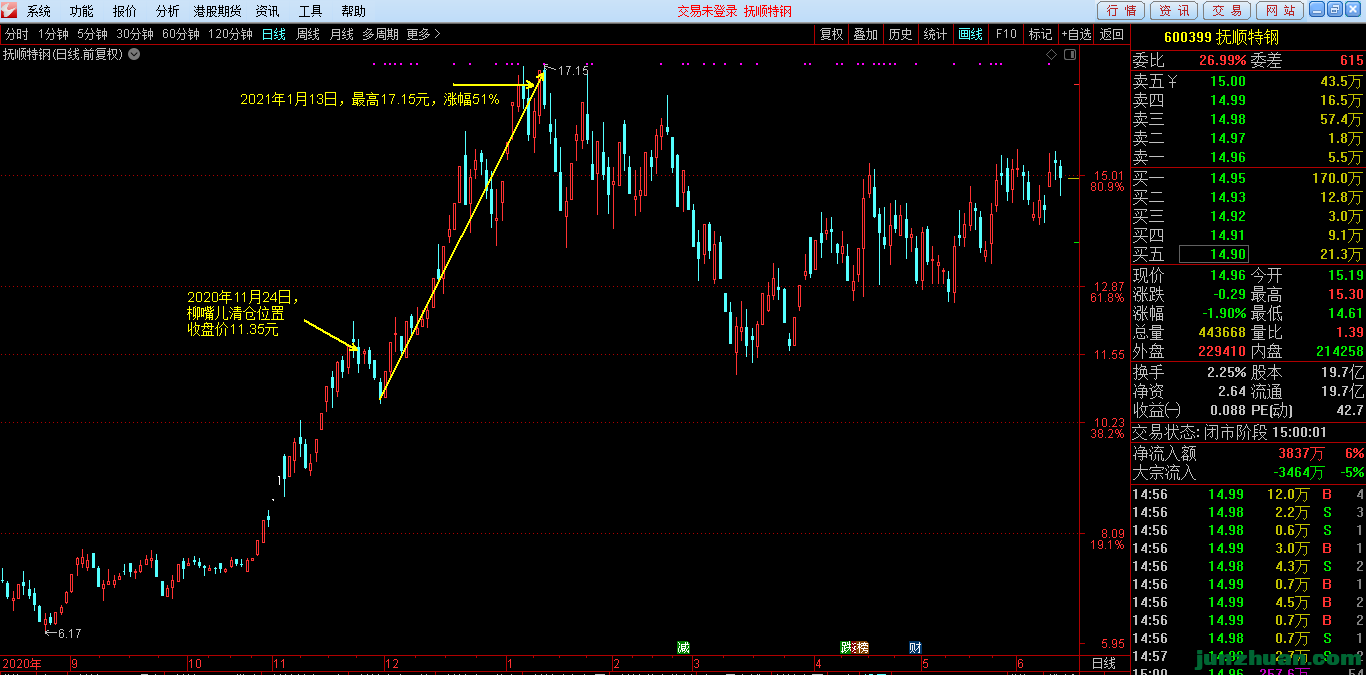Click the green 减 event marker
Viewport: 1366px width, 675px height.
click(x=683, y=647)
